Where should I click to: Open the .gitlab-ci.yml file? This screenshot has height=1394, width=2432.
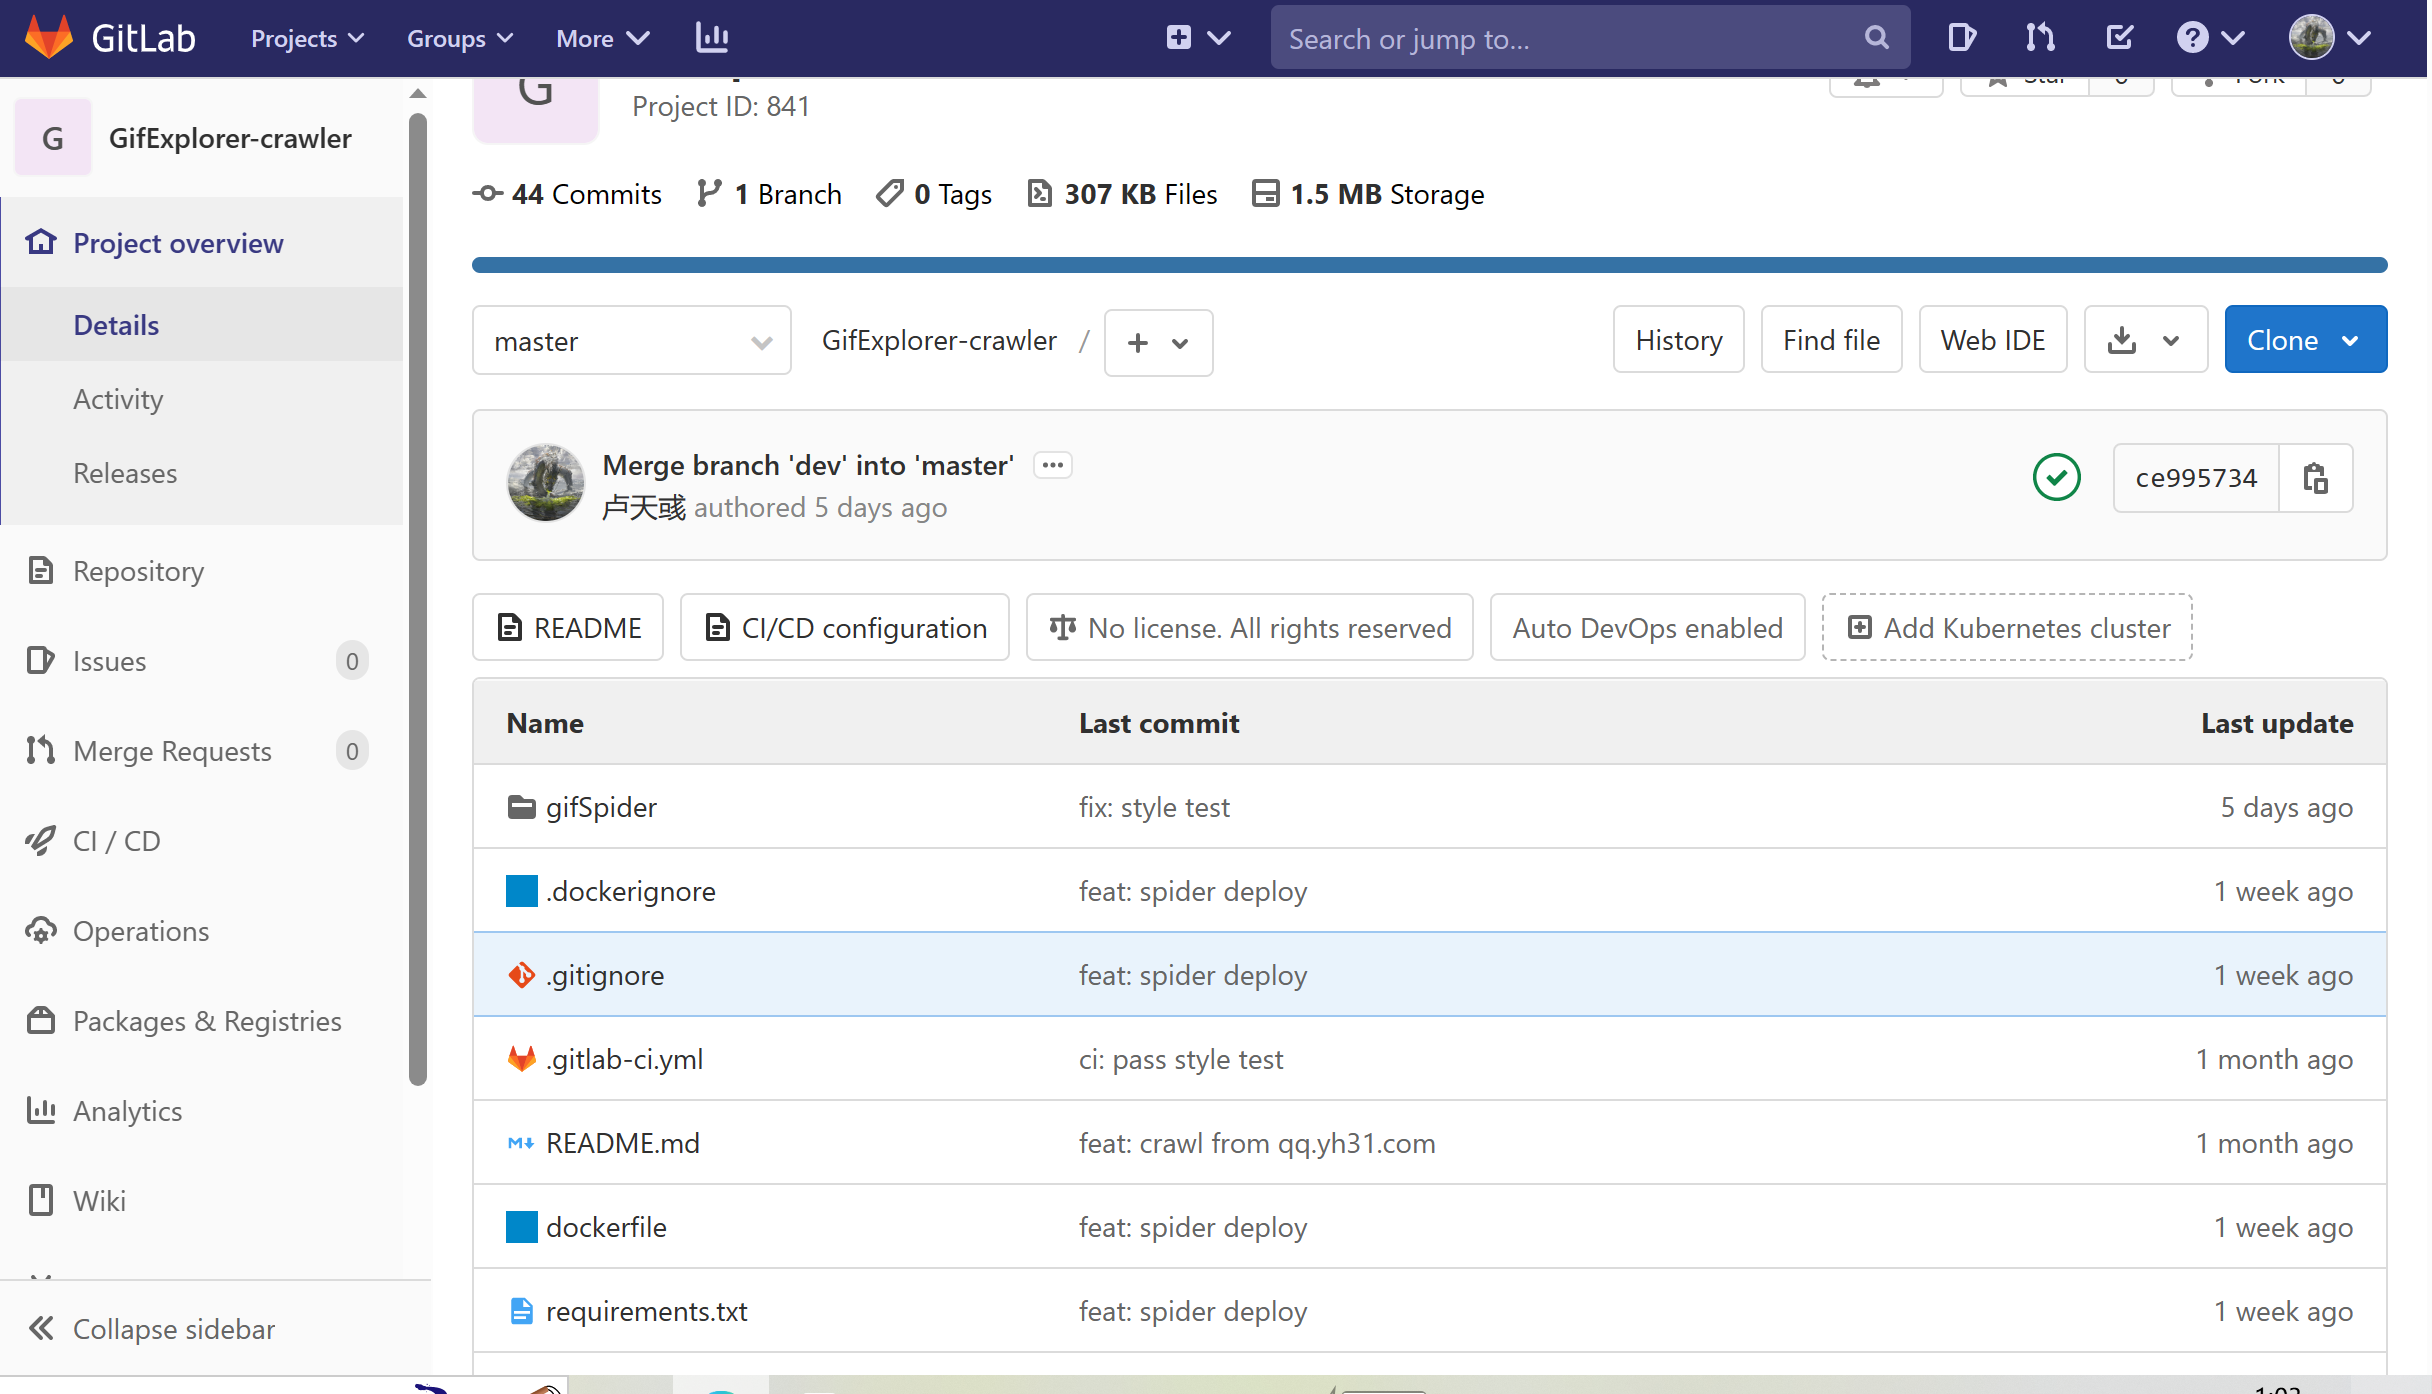point(624,1059)
